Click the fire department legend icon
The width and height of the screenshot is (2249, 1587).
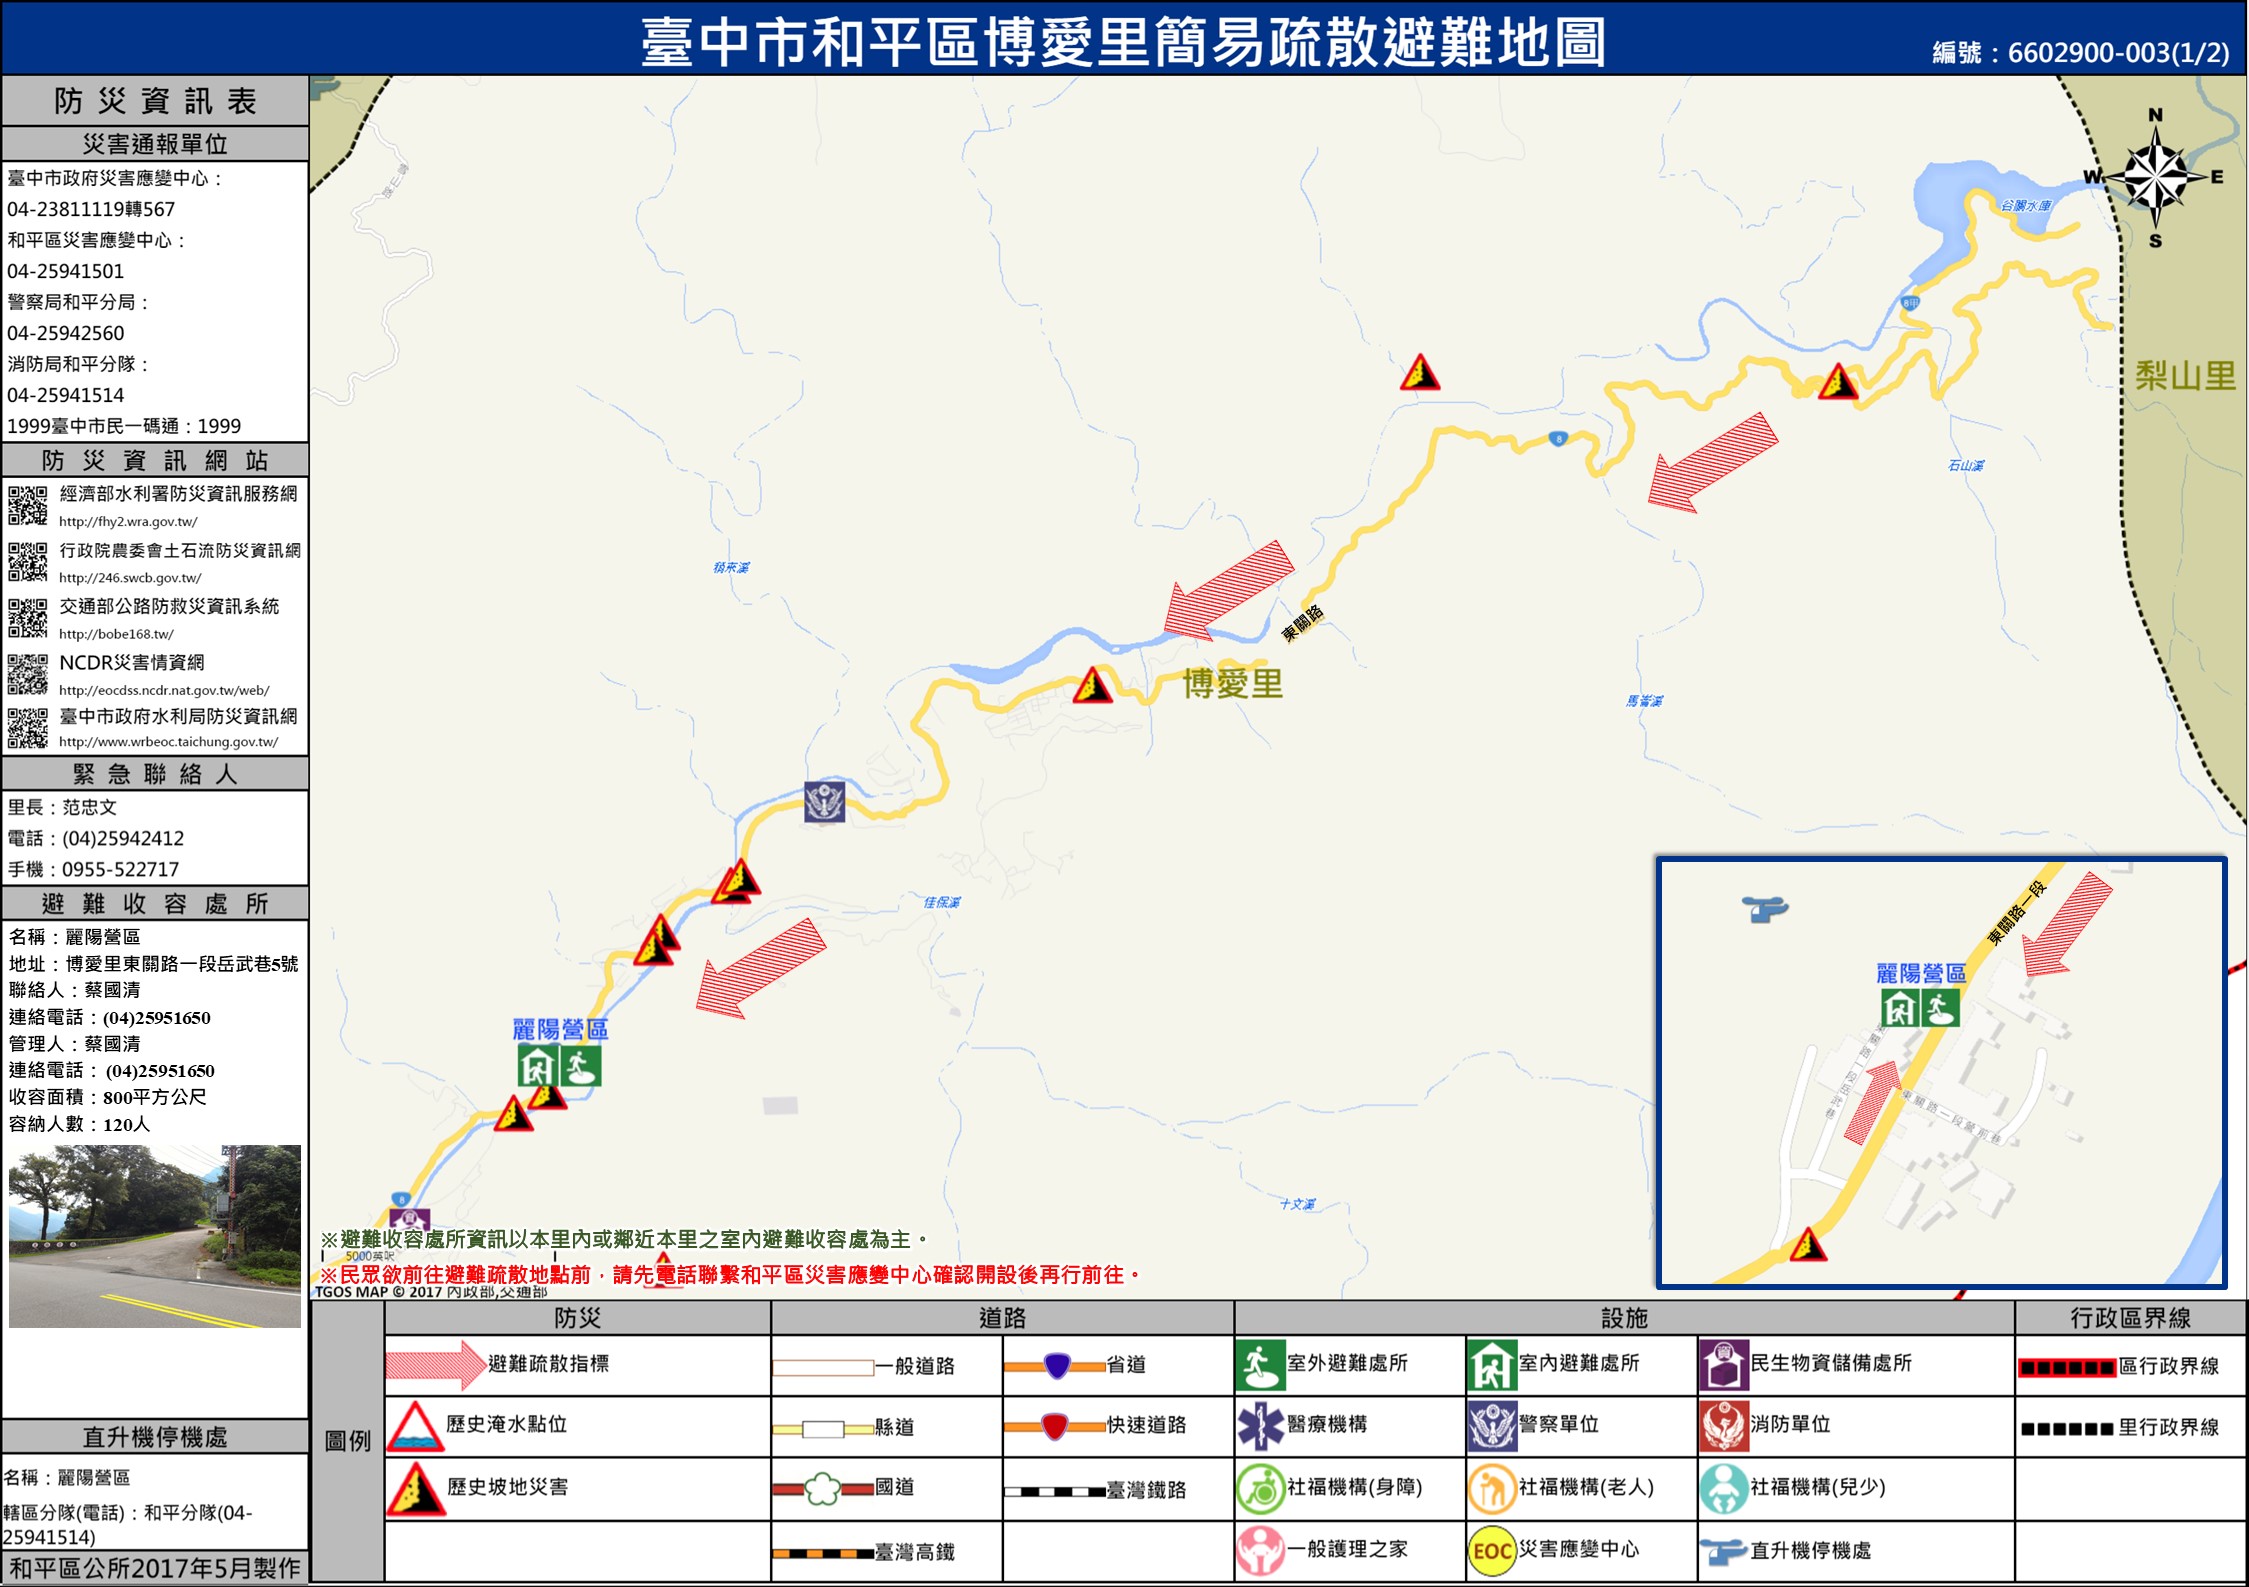point(1723,1425)
